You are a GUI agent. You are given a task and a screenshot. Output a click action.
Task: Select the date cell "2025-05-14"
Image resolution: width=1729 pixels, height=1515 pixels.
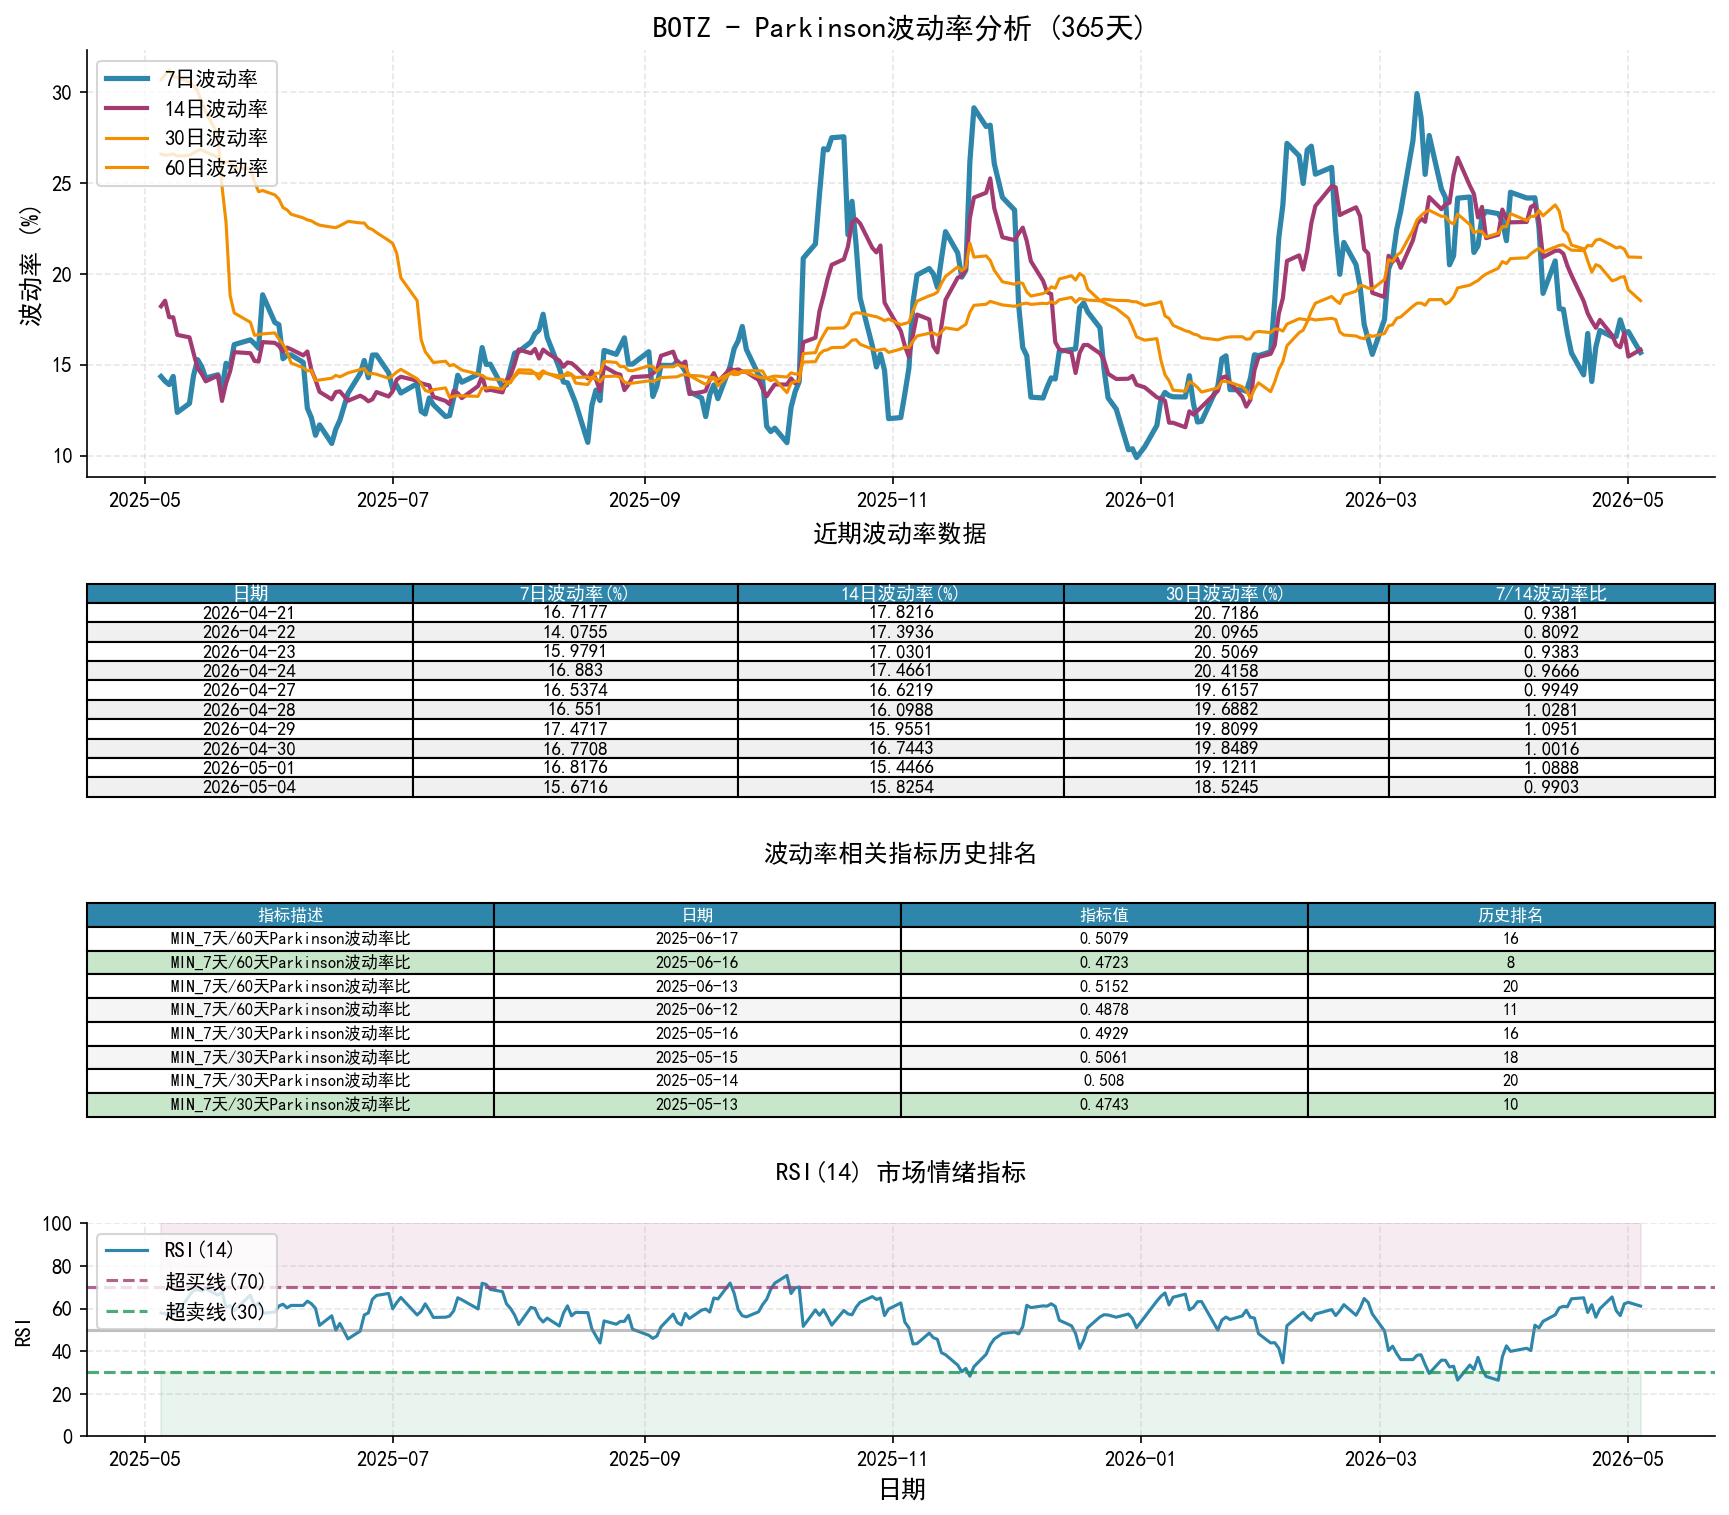coord(697,1081)
